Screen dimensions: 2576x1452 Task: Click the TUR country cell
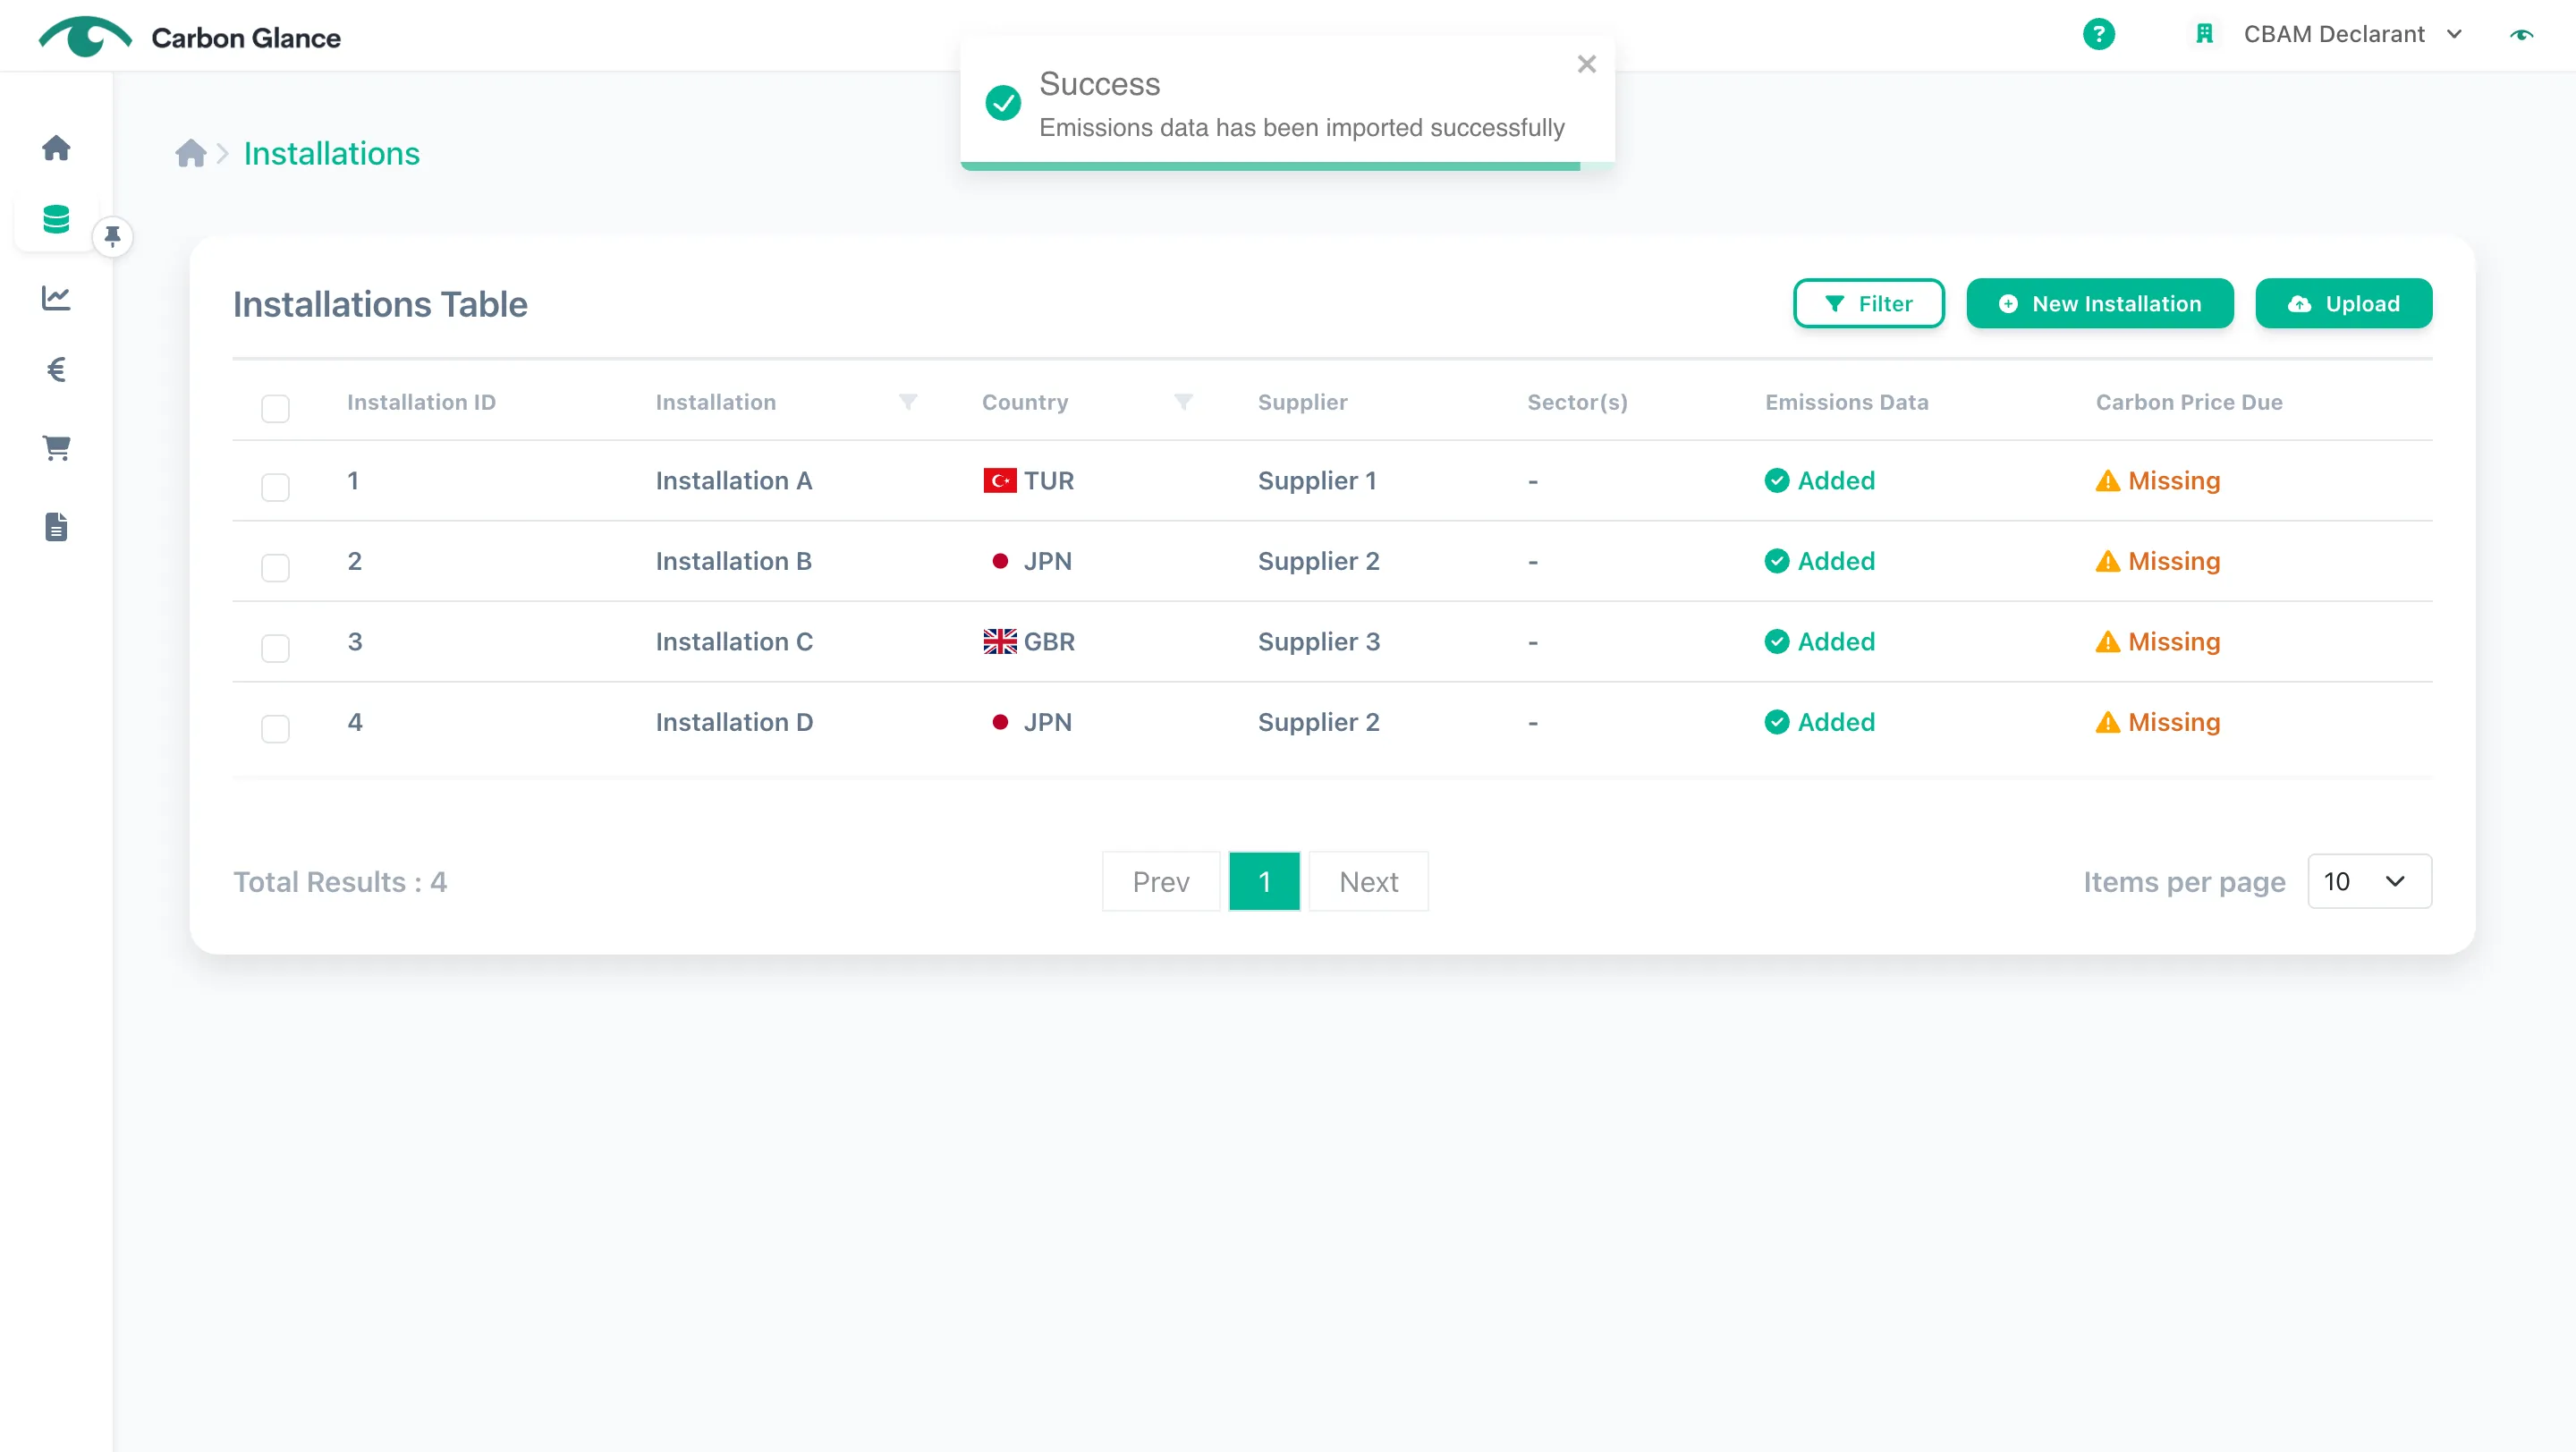(1028, 481)
